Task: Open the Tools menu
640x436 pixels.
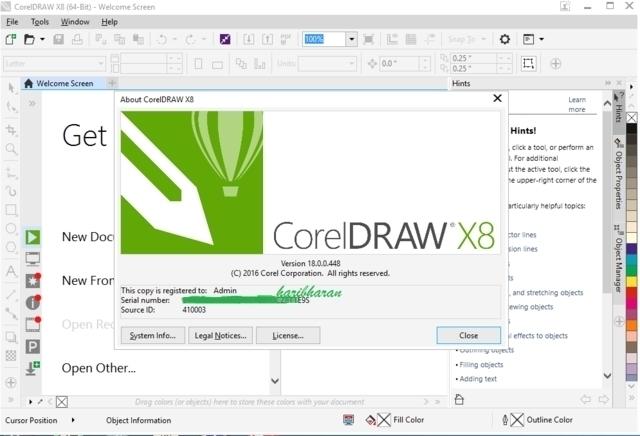Action: click(40, 22)
